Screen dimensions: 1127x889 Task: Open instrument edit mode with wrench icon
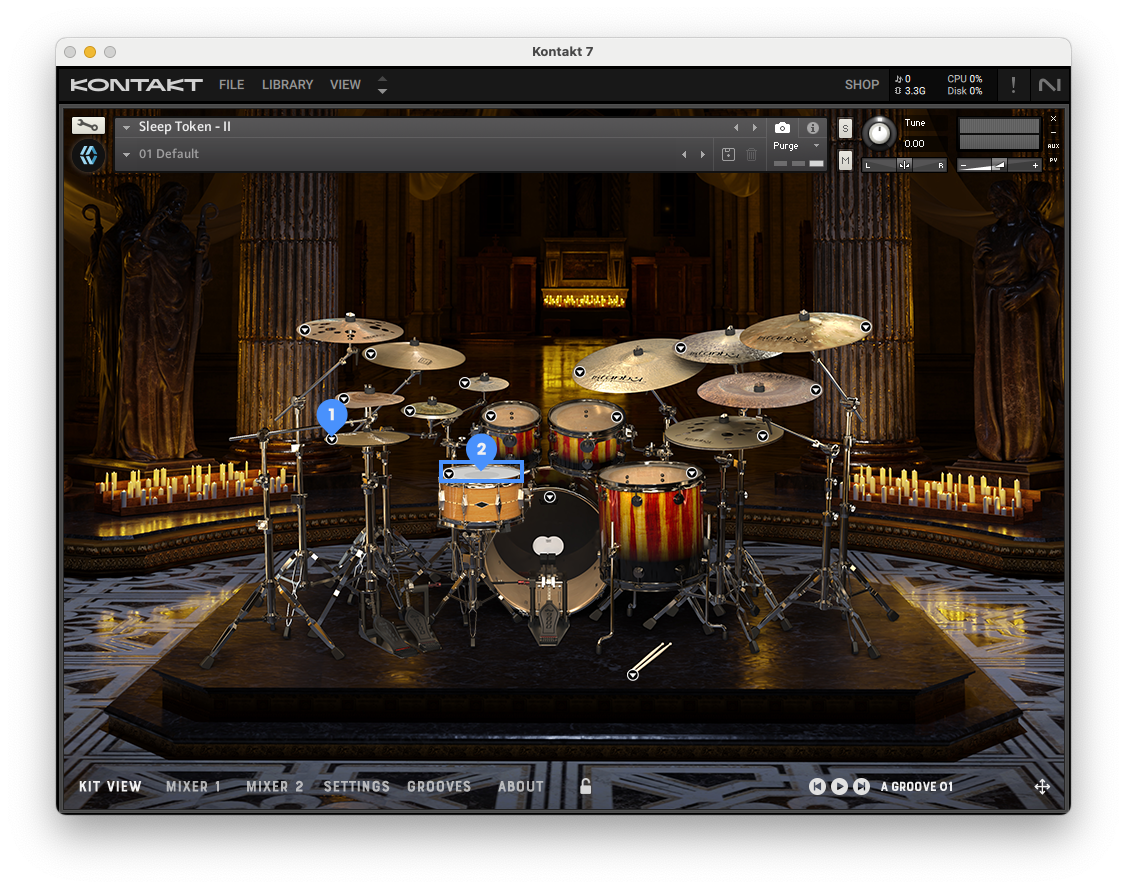(88, 126)
